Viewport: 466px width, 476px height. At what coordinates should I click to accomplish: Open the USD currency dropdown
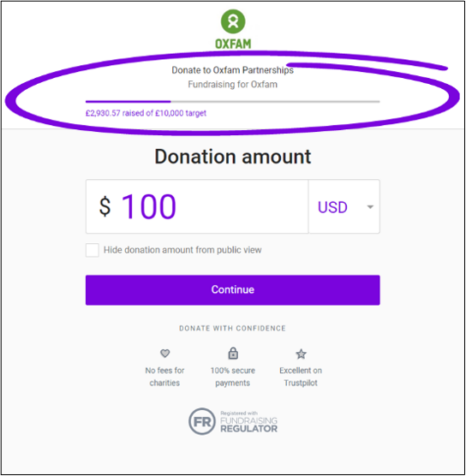click(x=344, y=207)
